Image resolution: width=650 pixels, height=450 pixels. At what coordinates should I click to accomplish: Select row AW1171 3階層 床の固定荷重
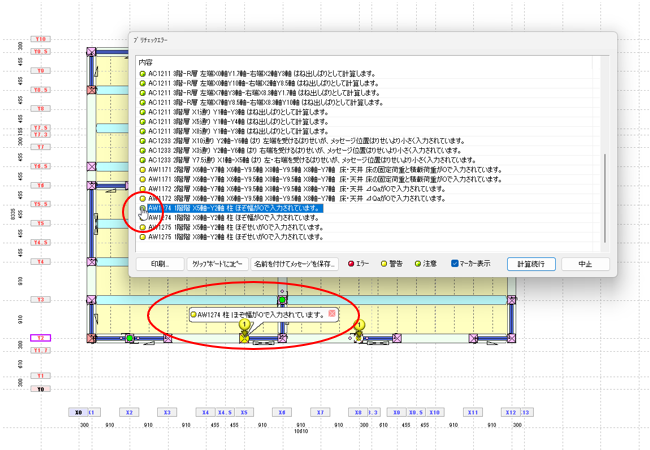[x=325, y=179]
